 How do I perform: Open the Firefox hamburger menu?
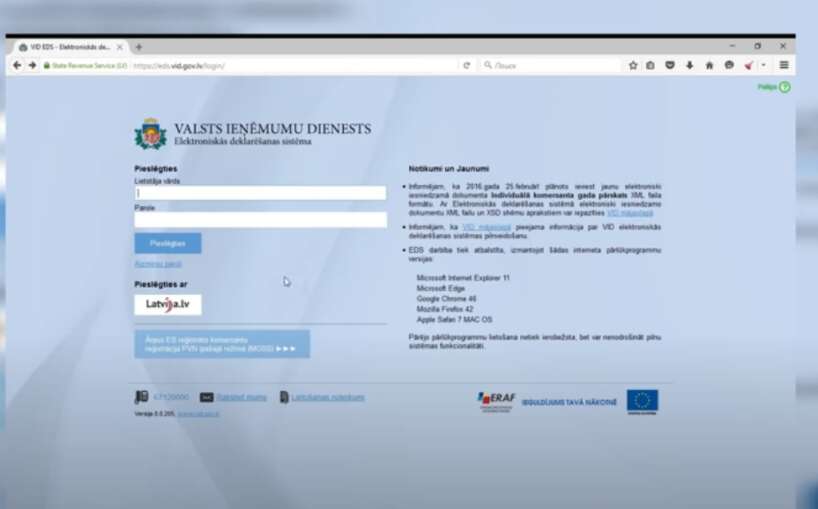(784, 65)
